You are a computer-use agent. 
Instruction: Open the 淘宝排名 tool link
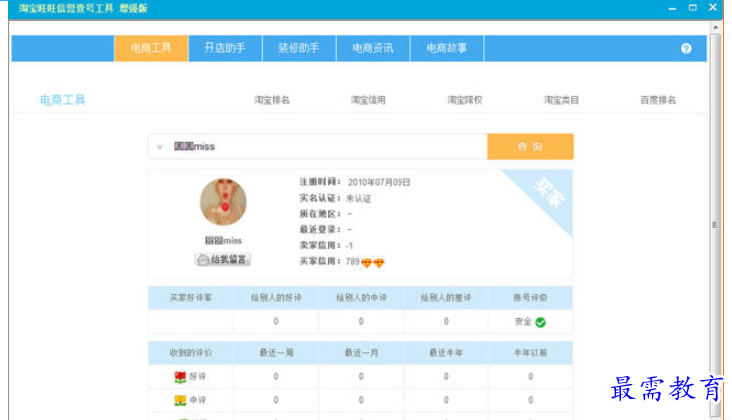[272, 100]
